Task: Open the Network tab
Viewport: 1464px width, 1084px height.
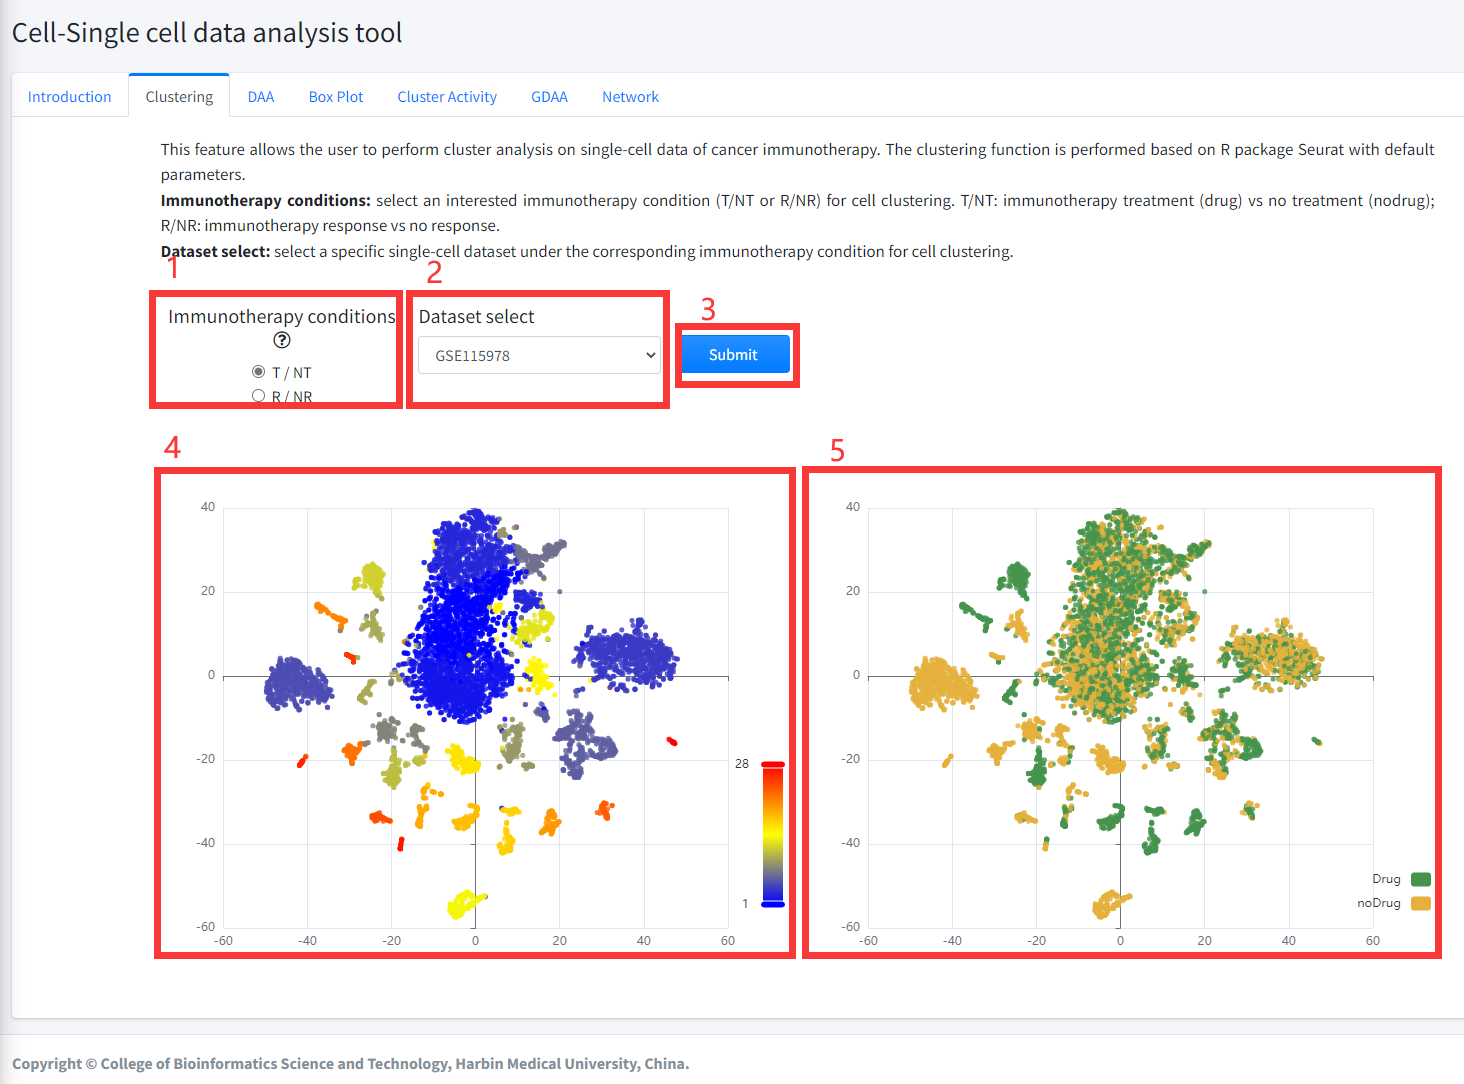Action: 630,97
